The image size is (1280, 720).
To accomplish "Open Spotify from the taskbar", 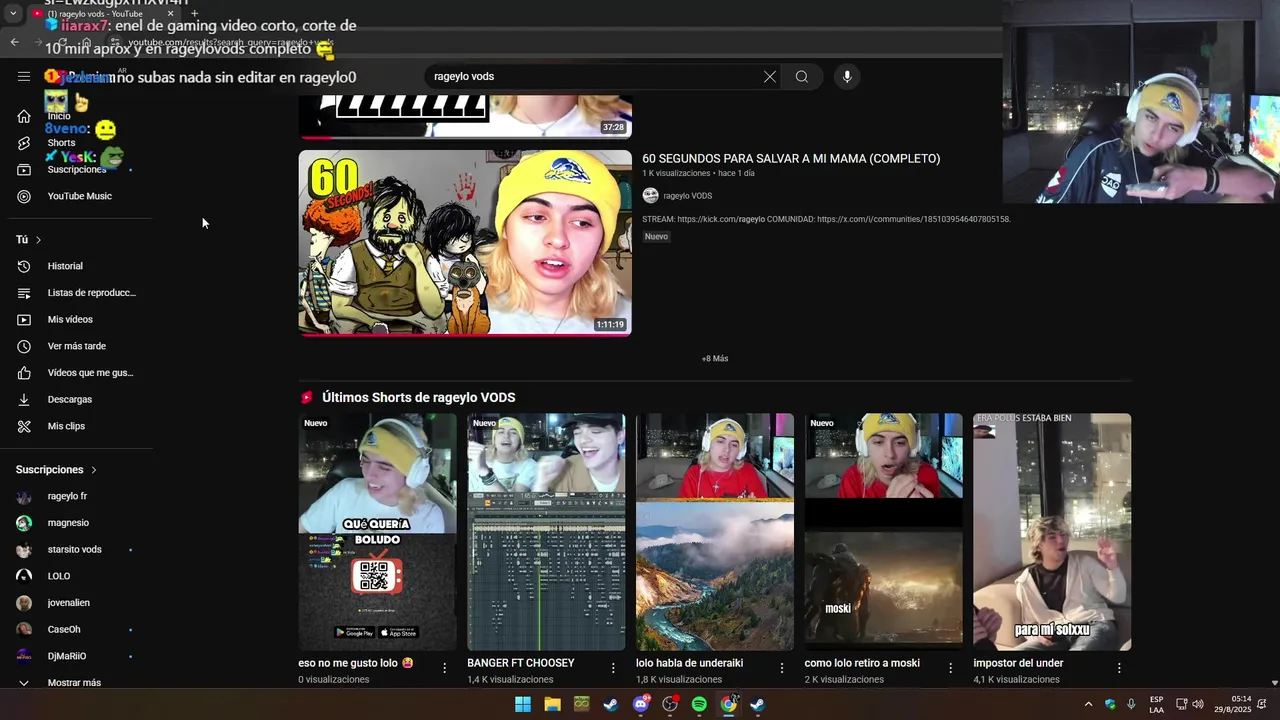I will [x=699, y=704].
